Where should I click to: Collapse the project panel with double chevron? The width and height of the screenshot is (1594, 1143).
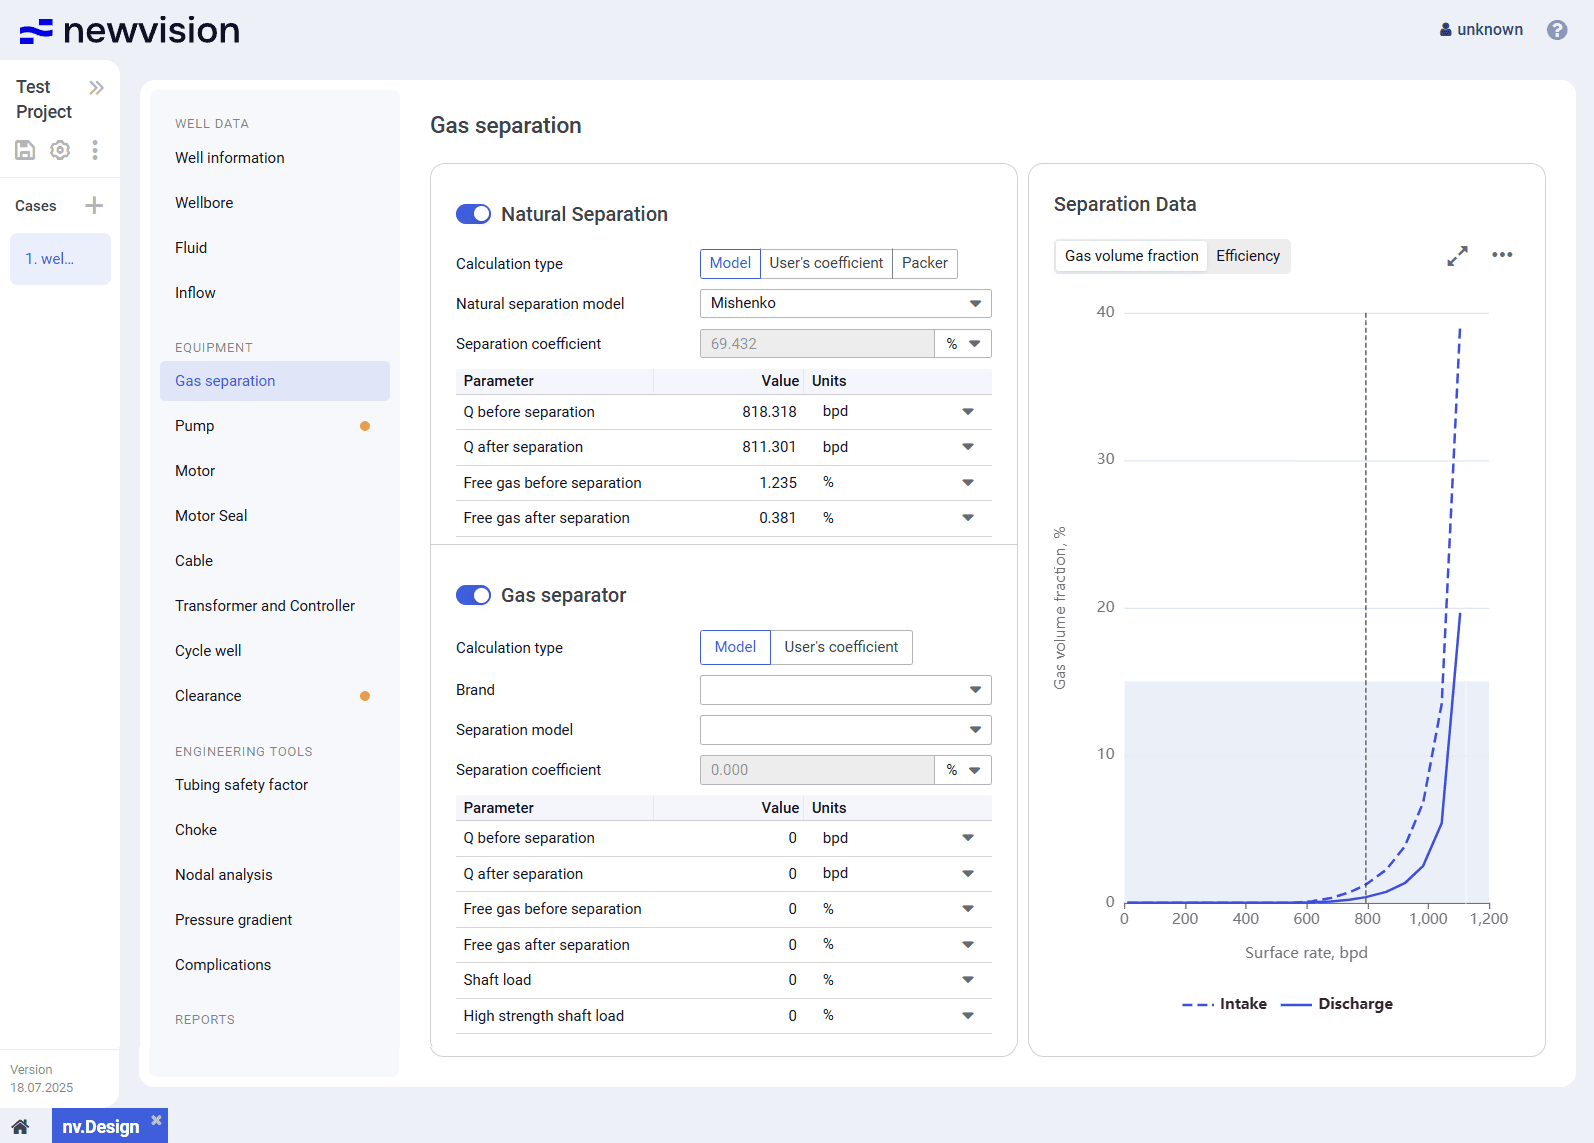point(96,88)
